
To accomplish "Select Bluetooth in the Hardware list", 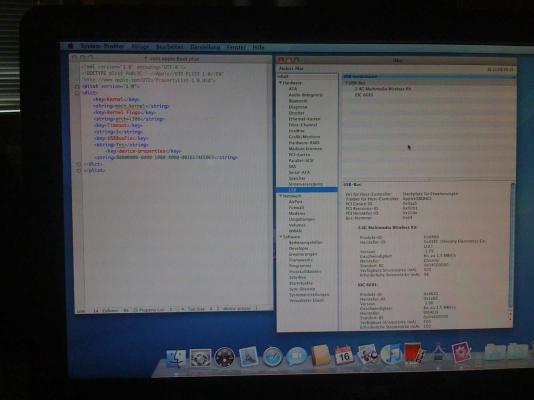I will tap(298, 101).
